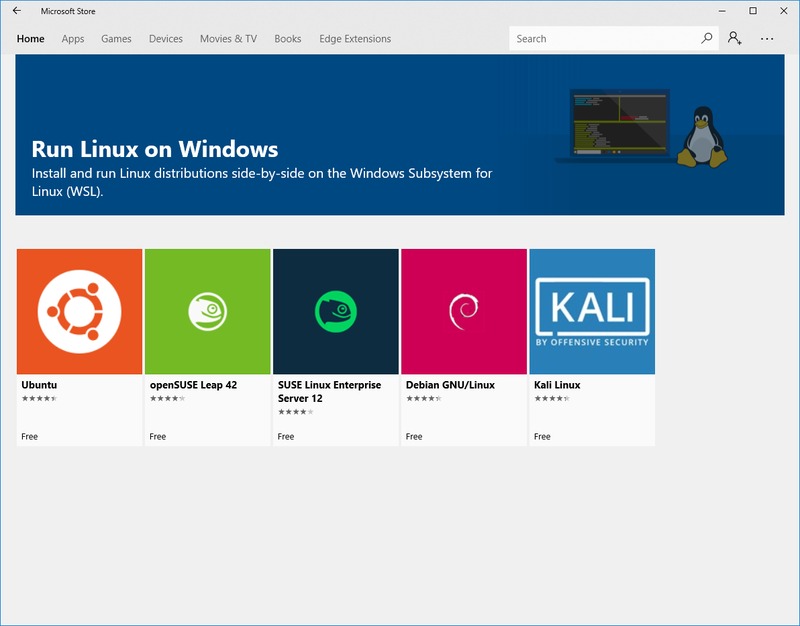The height and width of the screenshot is (626, 800).
Task: Select the Movies & TV tab
Action: pyautogui.click(x=228, y=39)
